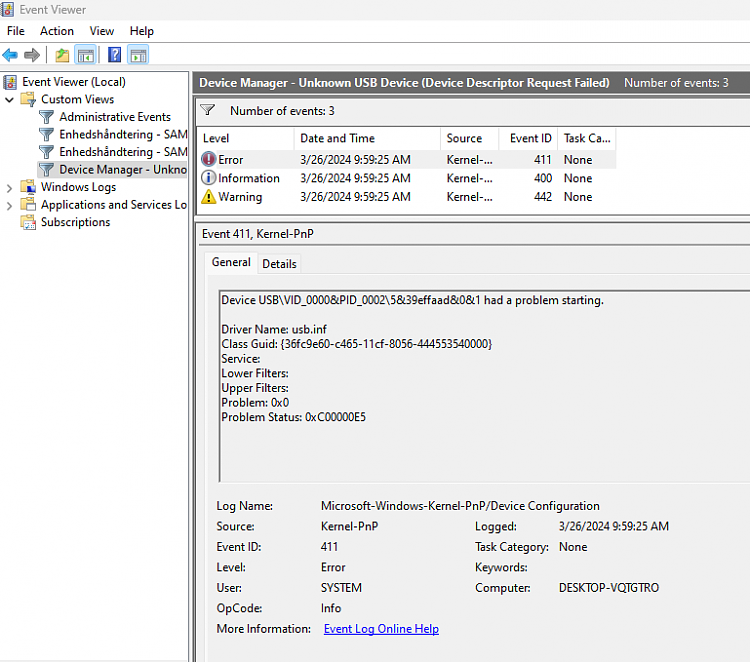The width and height of the screenshot is (750, 662).
Task: Click the red Error level icon
Action: [209, 159]
